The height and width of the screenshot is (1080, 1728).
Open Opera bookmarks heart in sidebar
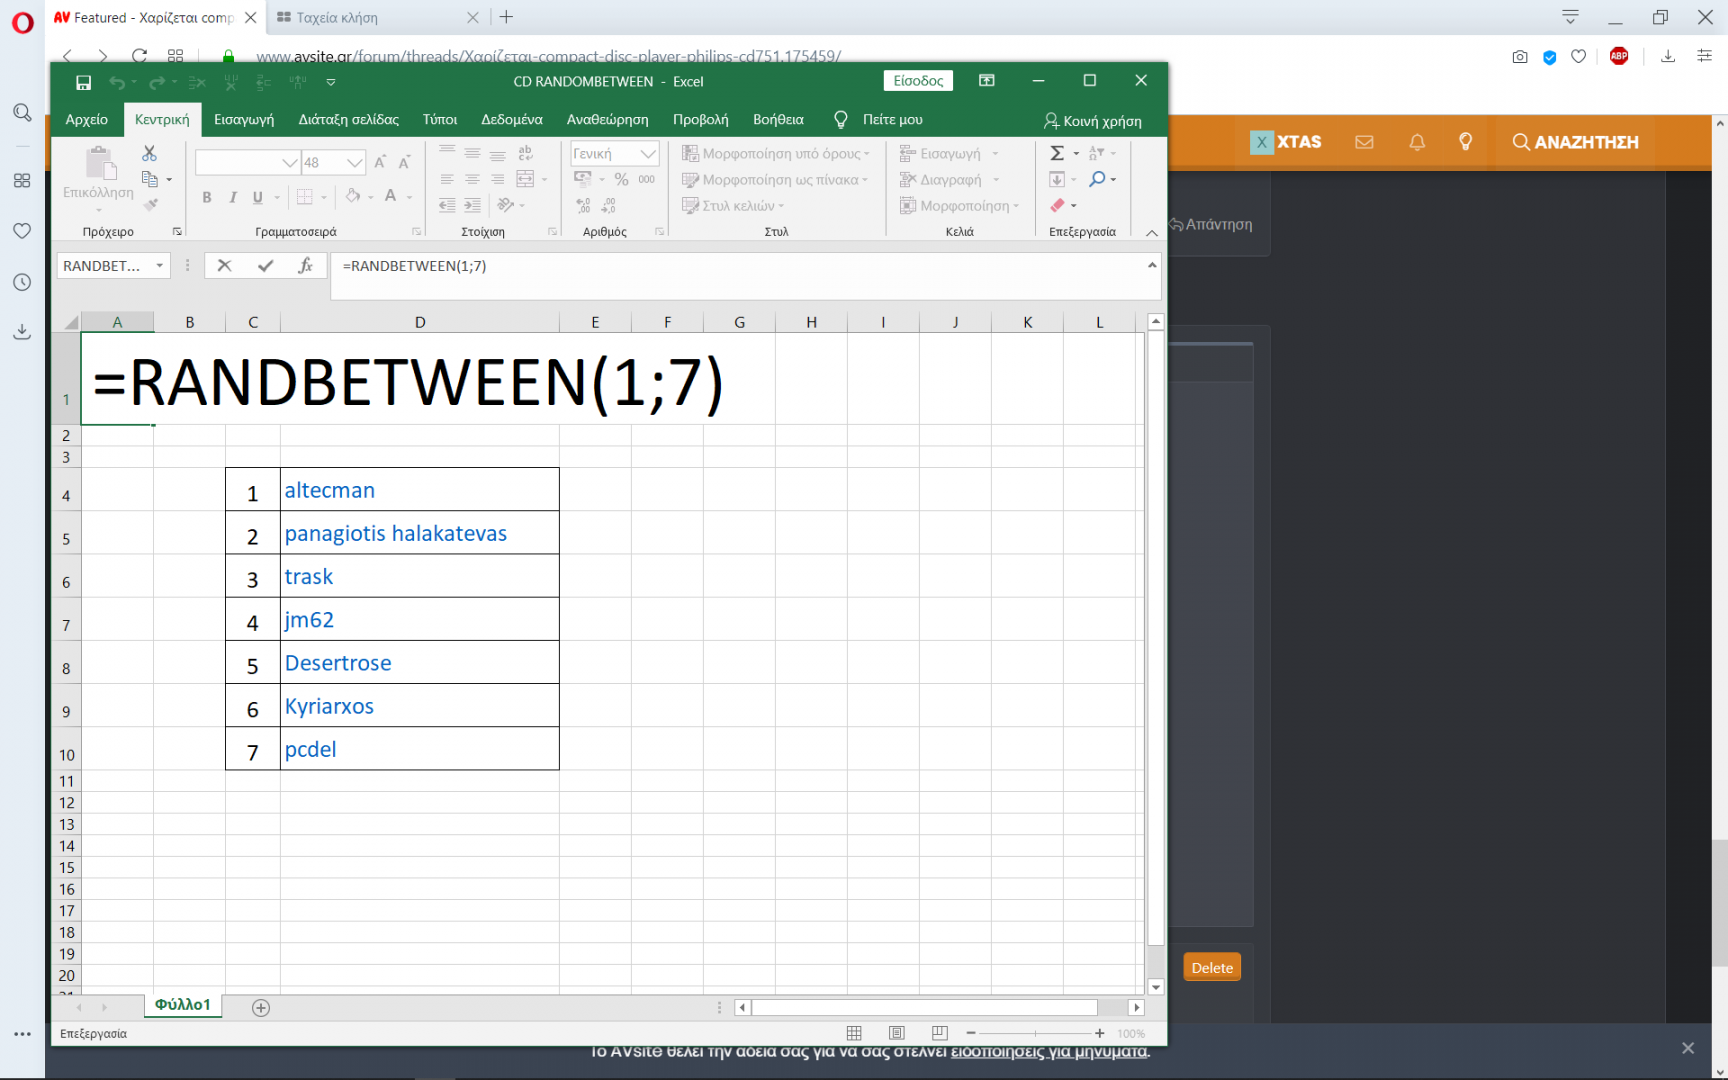click(x=22, y=231)
